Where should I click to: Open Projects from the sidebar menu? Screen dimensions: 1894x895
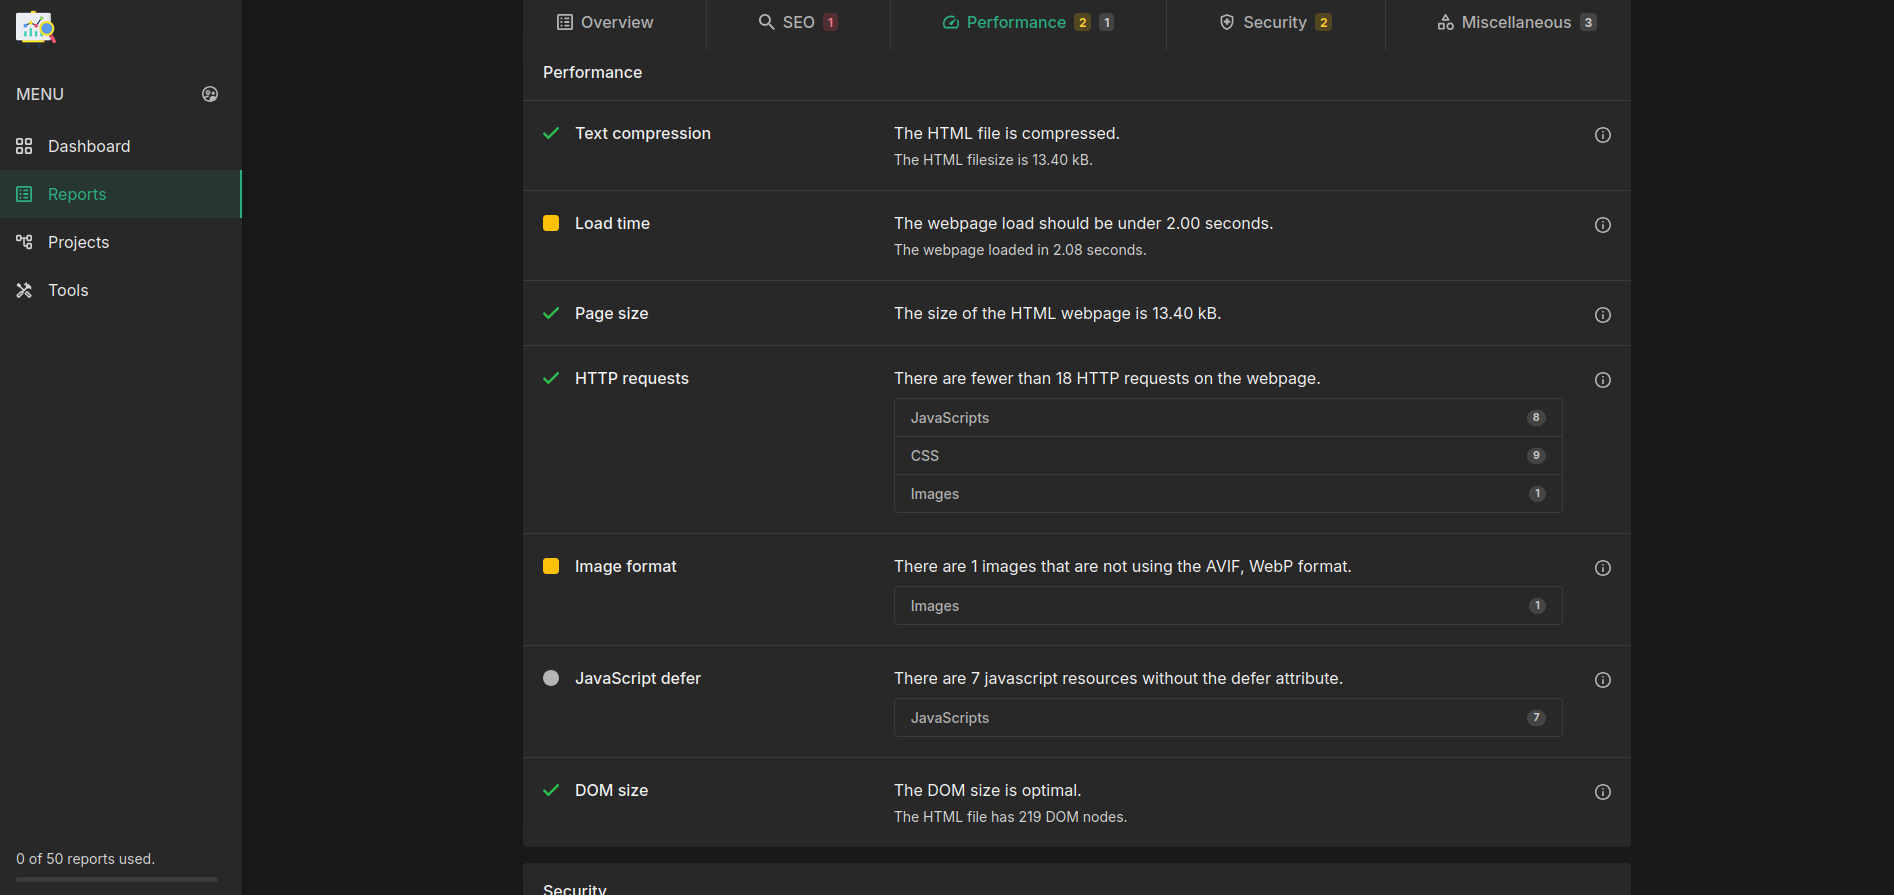[x=78, y=242]
